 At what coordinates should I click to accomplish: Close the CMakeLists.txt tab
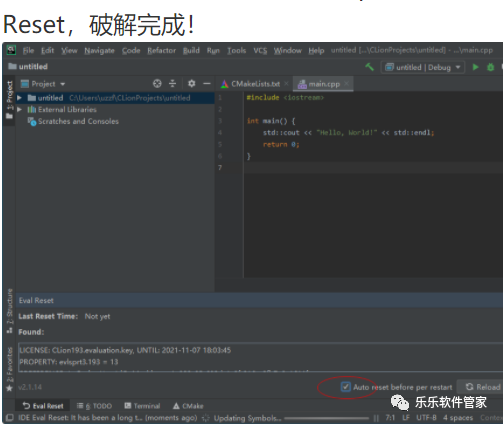tap(286, 84)
